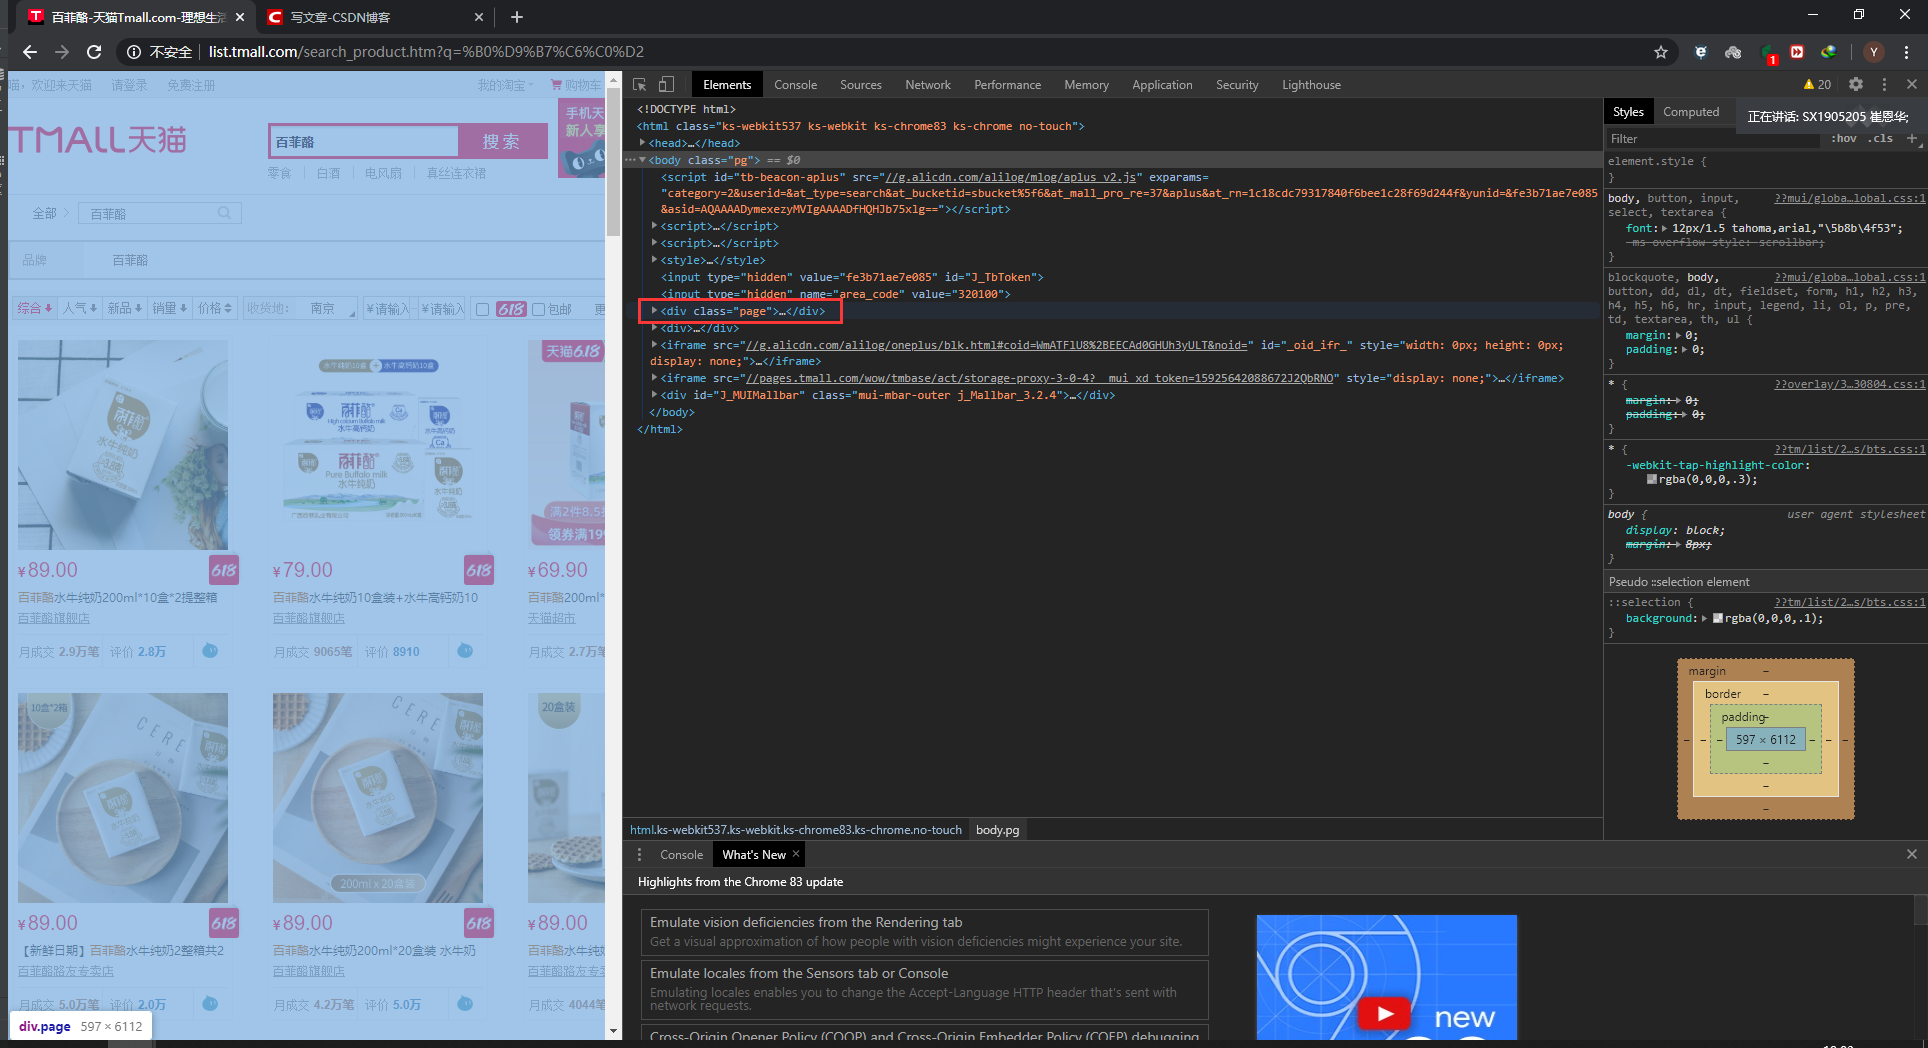Image resolution: width=1928 pixels, height=1048 pixels.
Task: Click the green extension icon with the red badge
Action: [x=1768, y=53]
